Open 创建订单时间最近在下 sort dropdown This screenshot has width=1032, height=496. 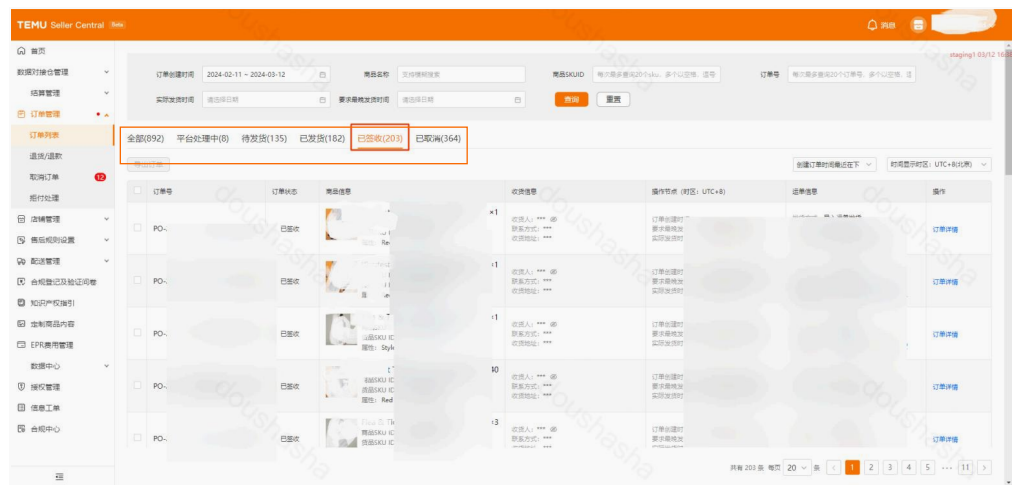point(835,164)
